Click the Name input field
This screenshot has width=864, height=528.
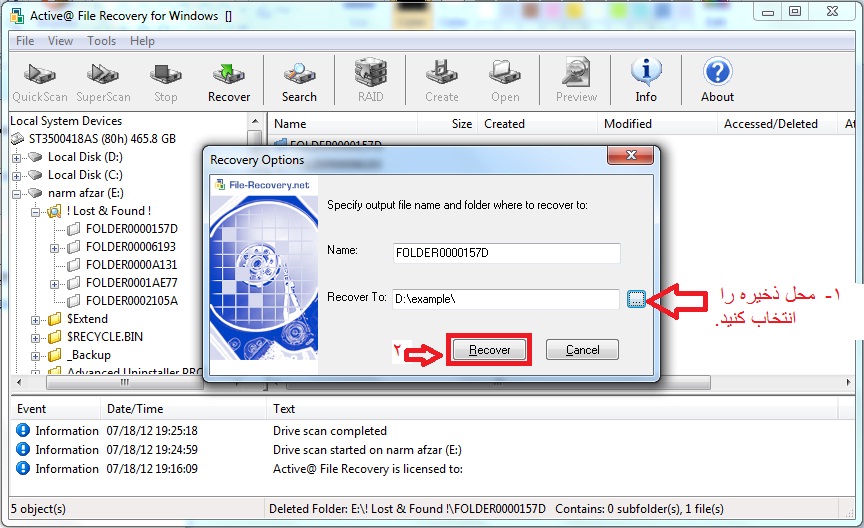[506, 253]
